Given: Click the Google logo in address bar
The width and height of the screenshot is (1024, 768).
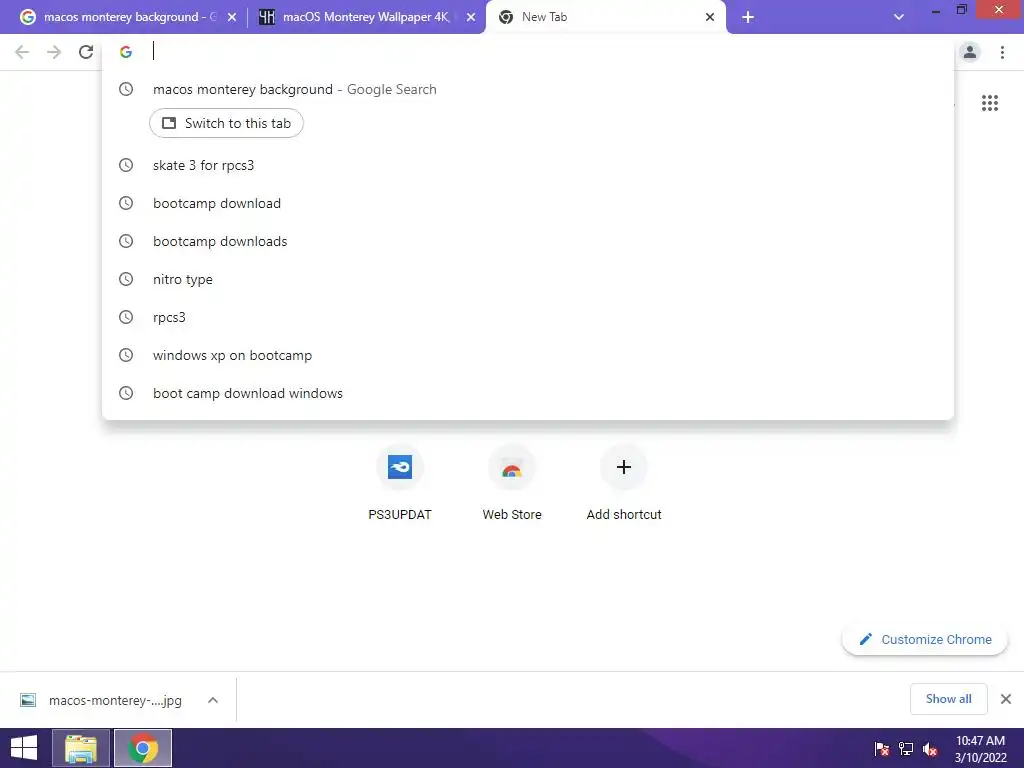Looking at the screenshot, I should point(125,52).
